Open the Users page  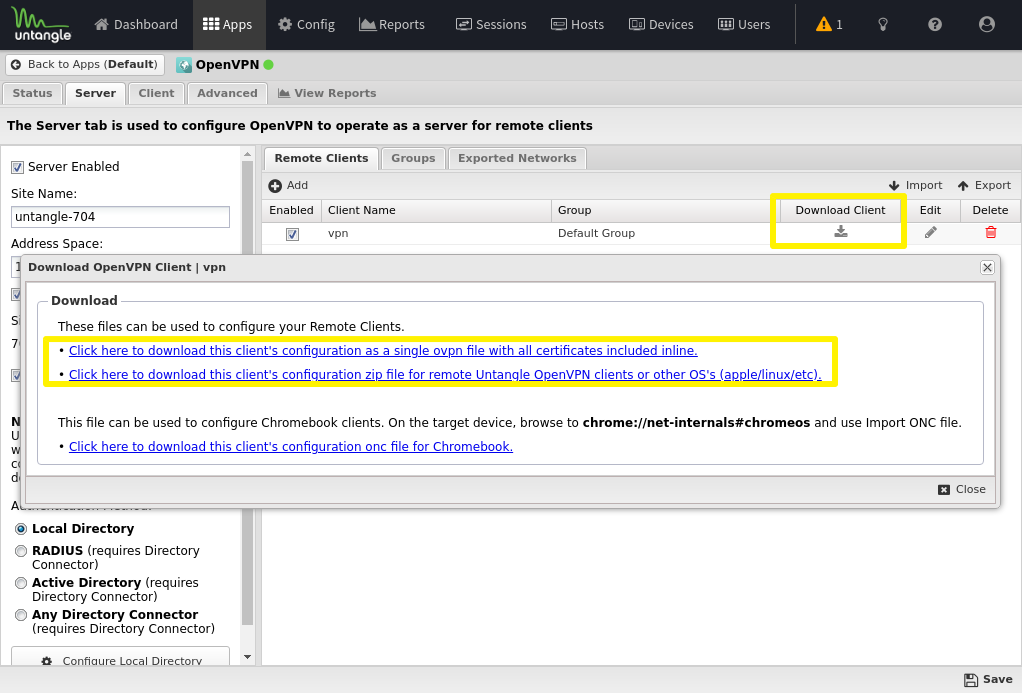click(x=744, y=24)
